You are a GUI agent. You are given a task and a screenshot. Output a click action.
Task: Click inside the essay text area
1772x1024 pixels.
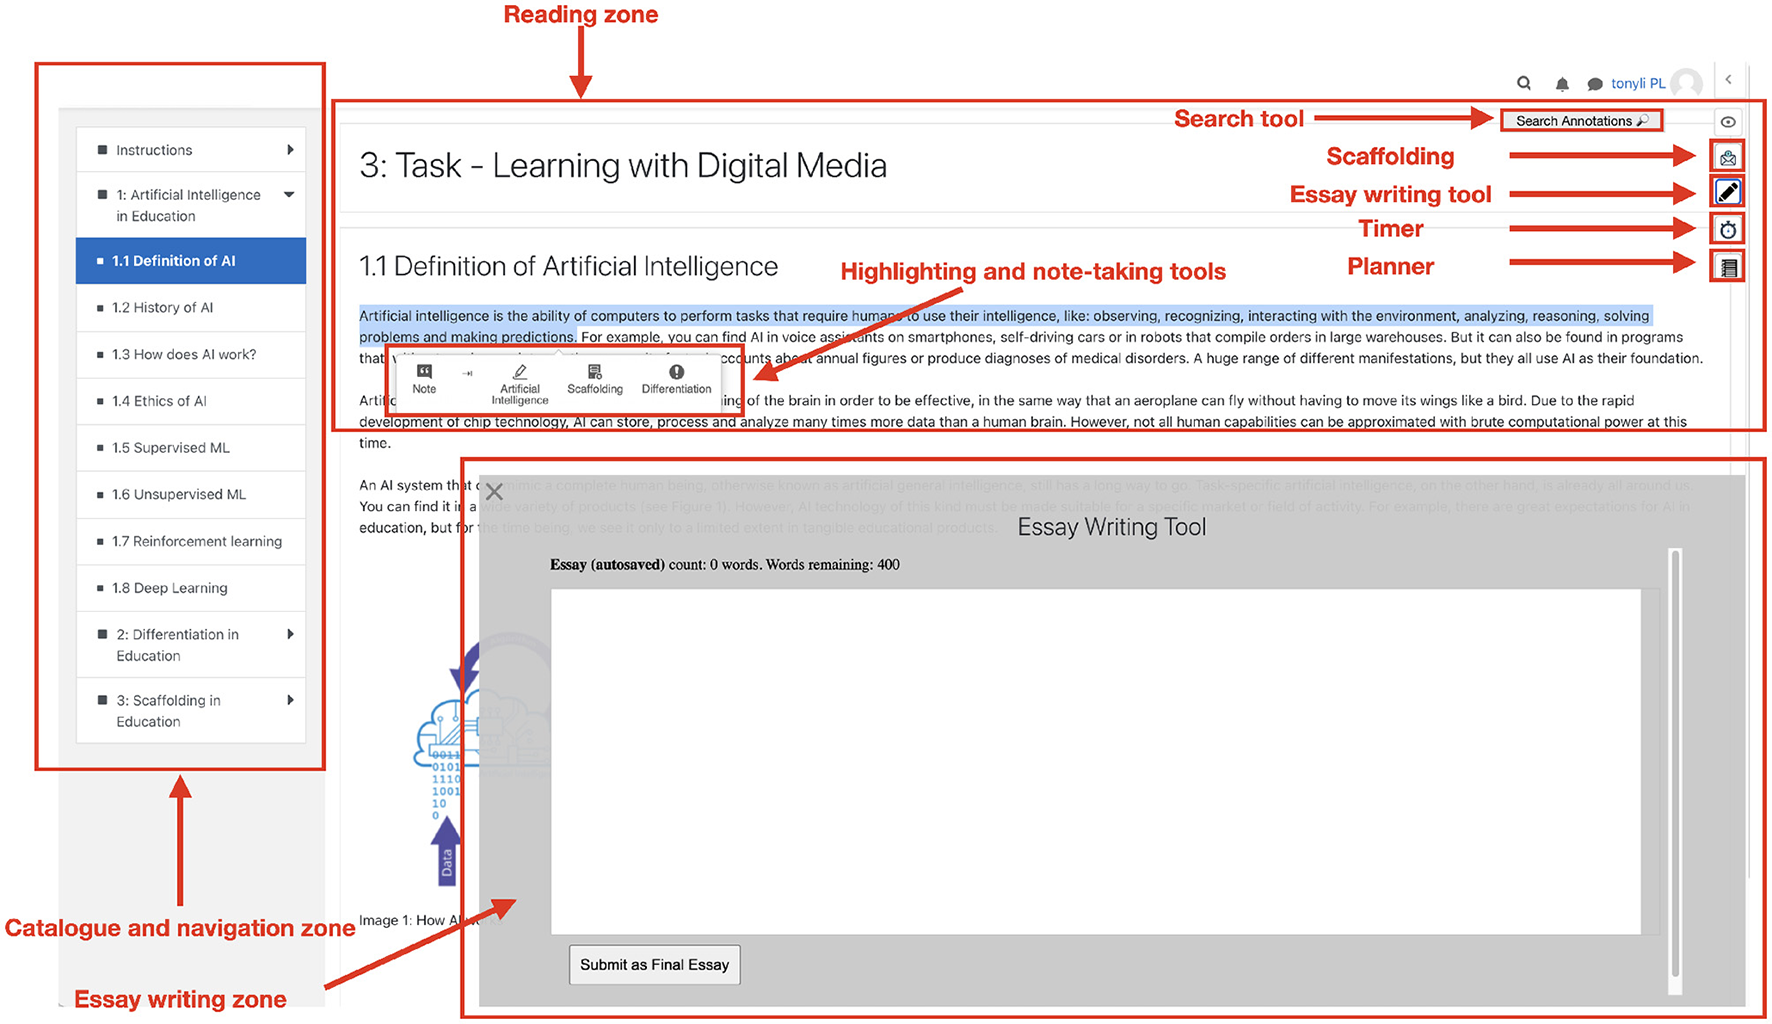pos(1095,760)
